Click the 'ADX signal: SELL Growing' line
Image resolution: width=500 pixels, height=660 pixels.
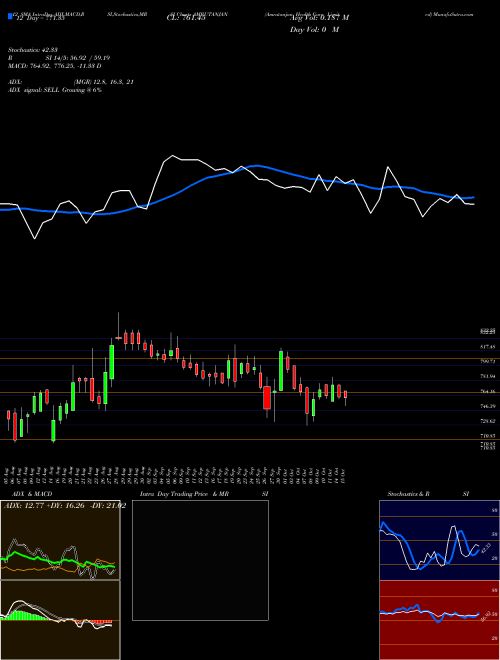55,90
